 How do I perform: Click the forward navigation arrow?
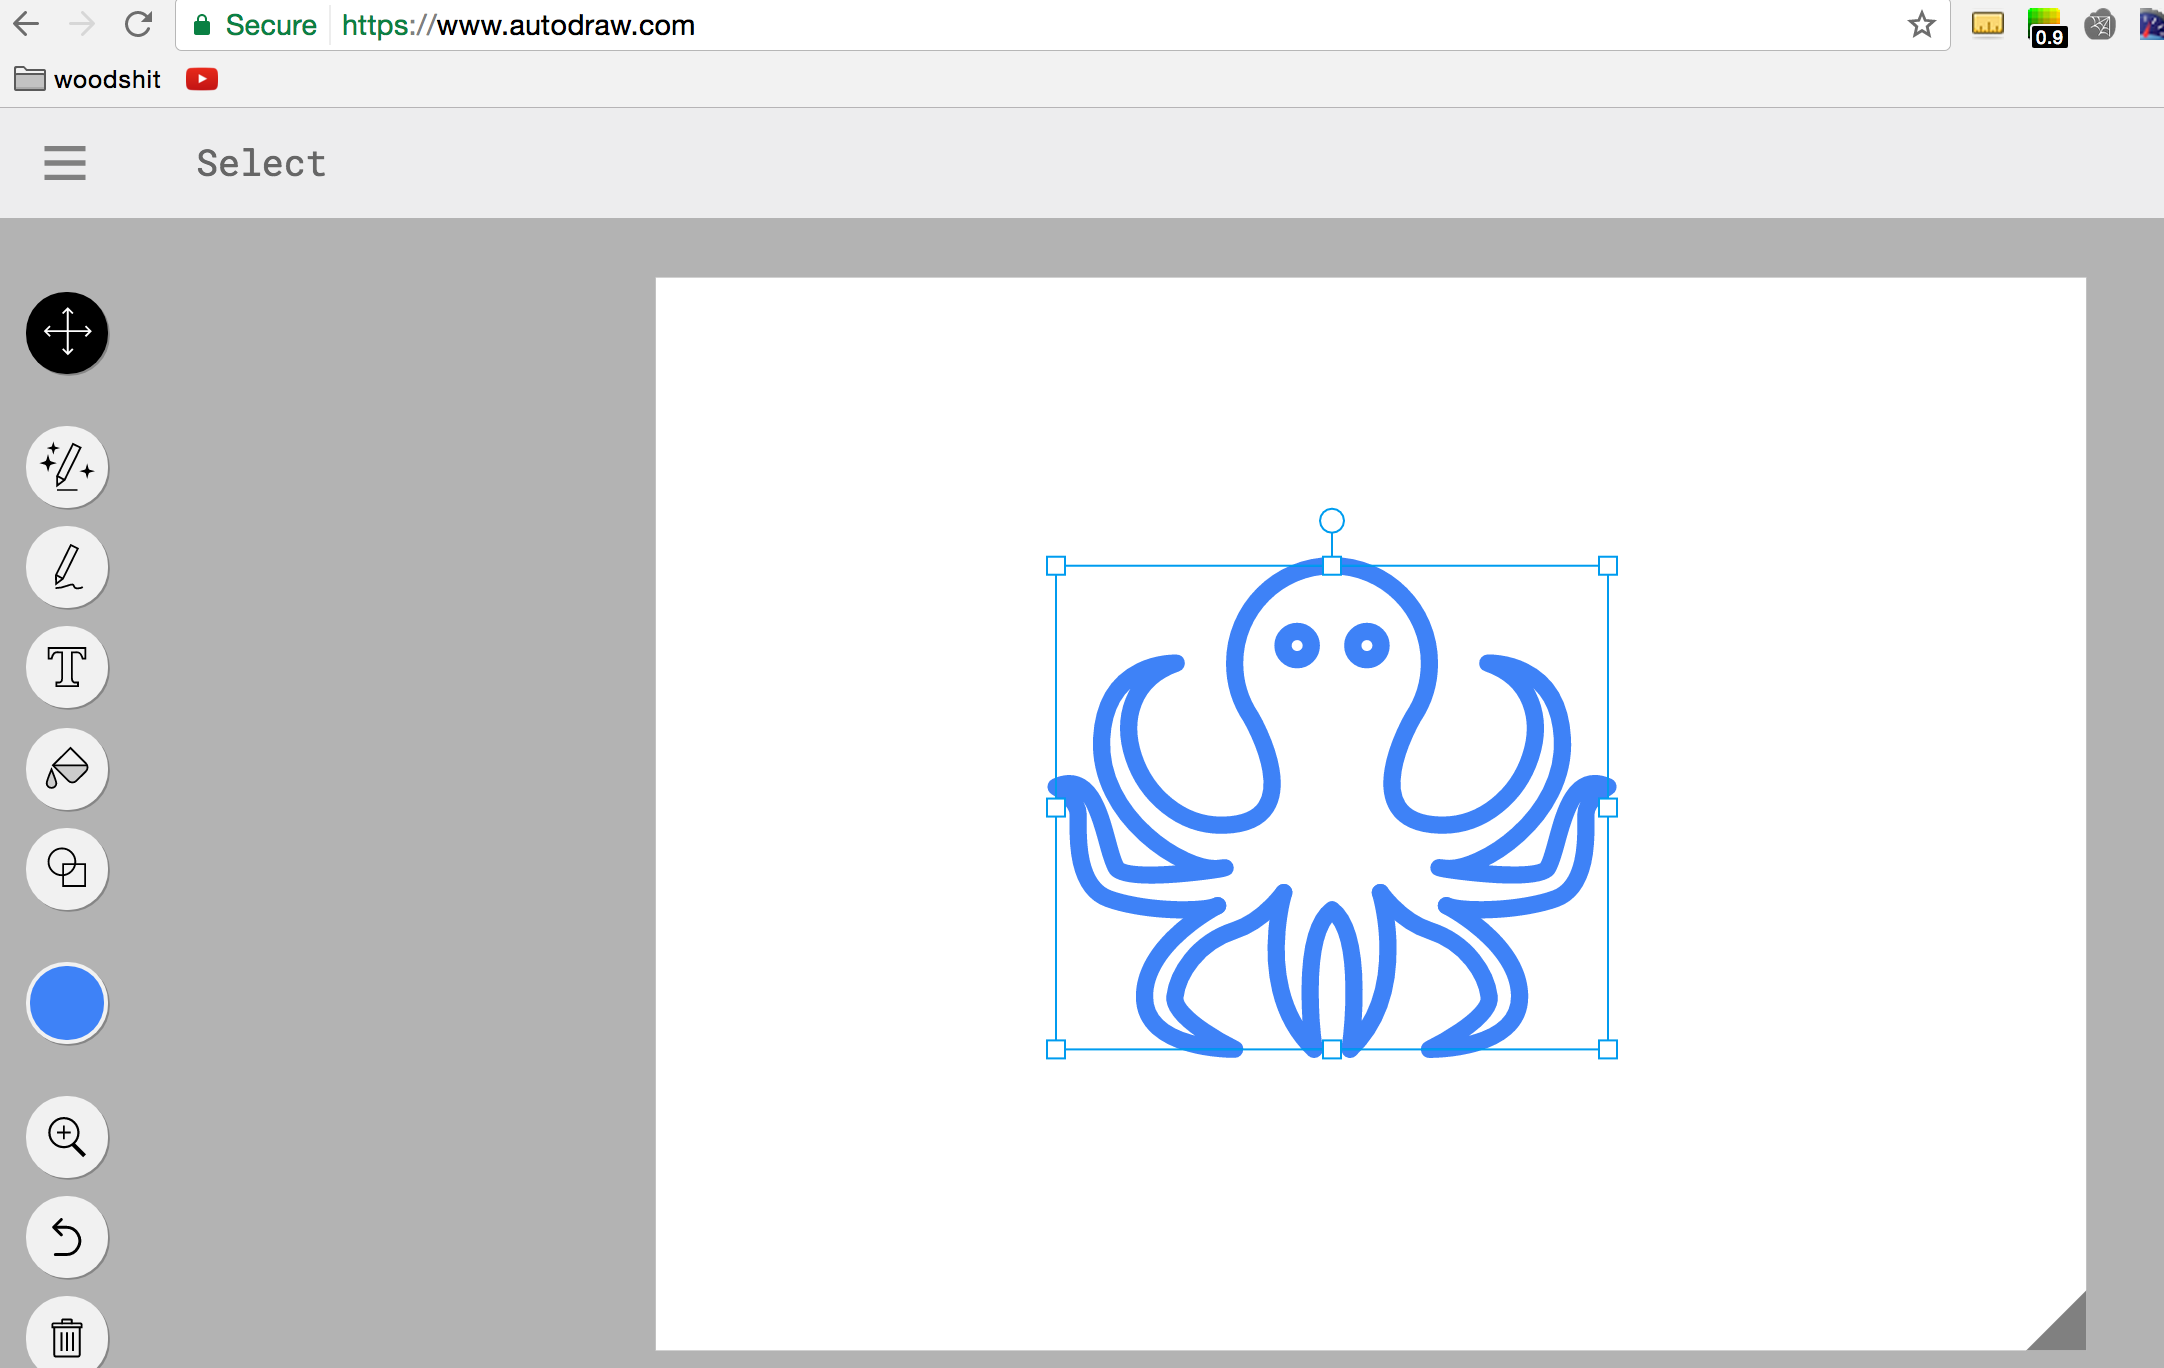(x=82, y=24)
